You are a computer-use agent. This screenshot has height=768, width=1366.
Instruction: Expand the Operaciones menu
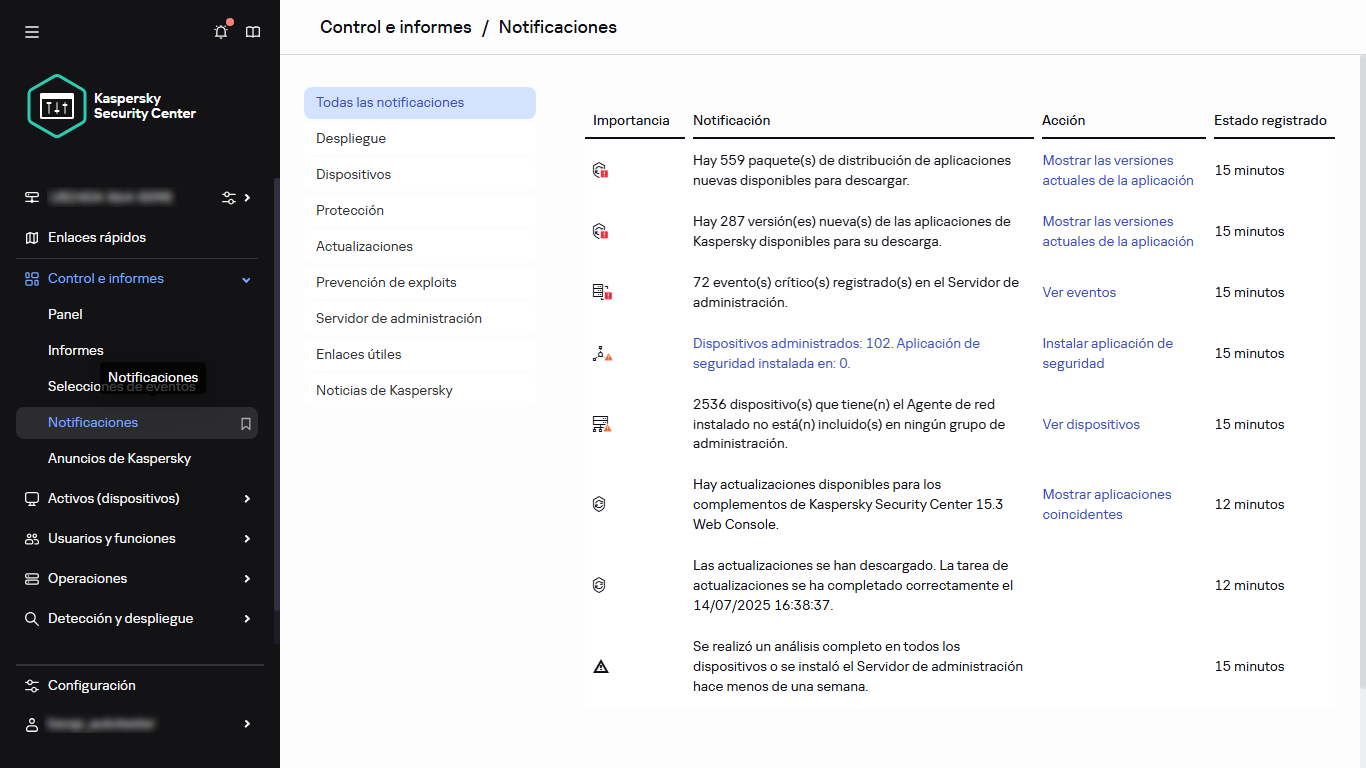coord(247,579)
